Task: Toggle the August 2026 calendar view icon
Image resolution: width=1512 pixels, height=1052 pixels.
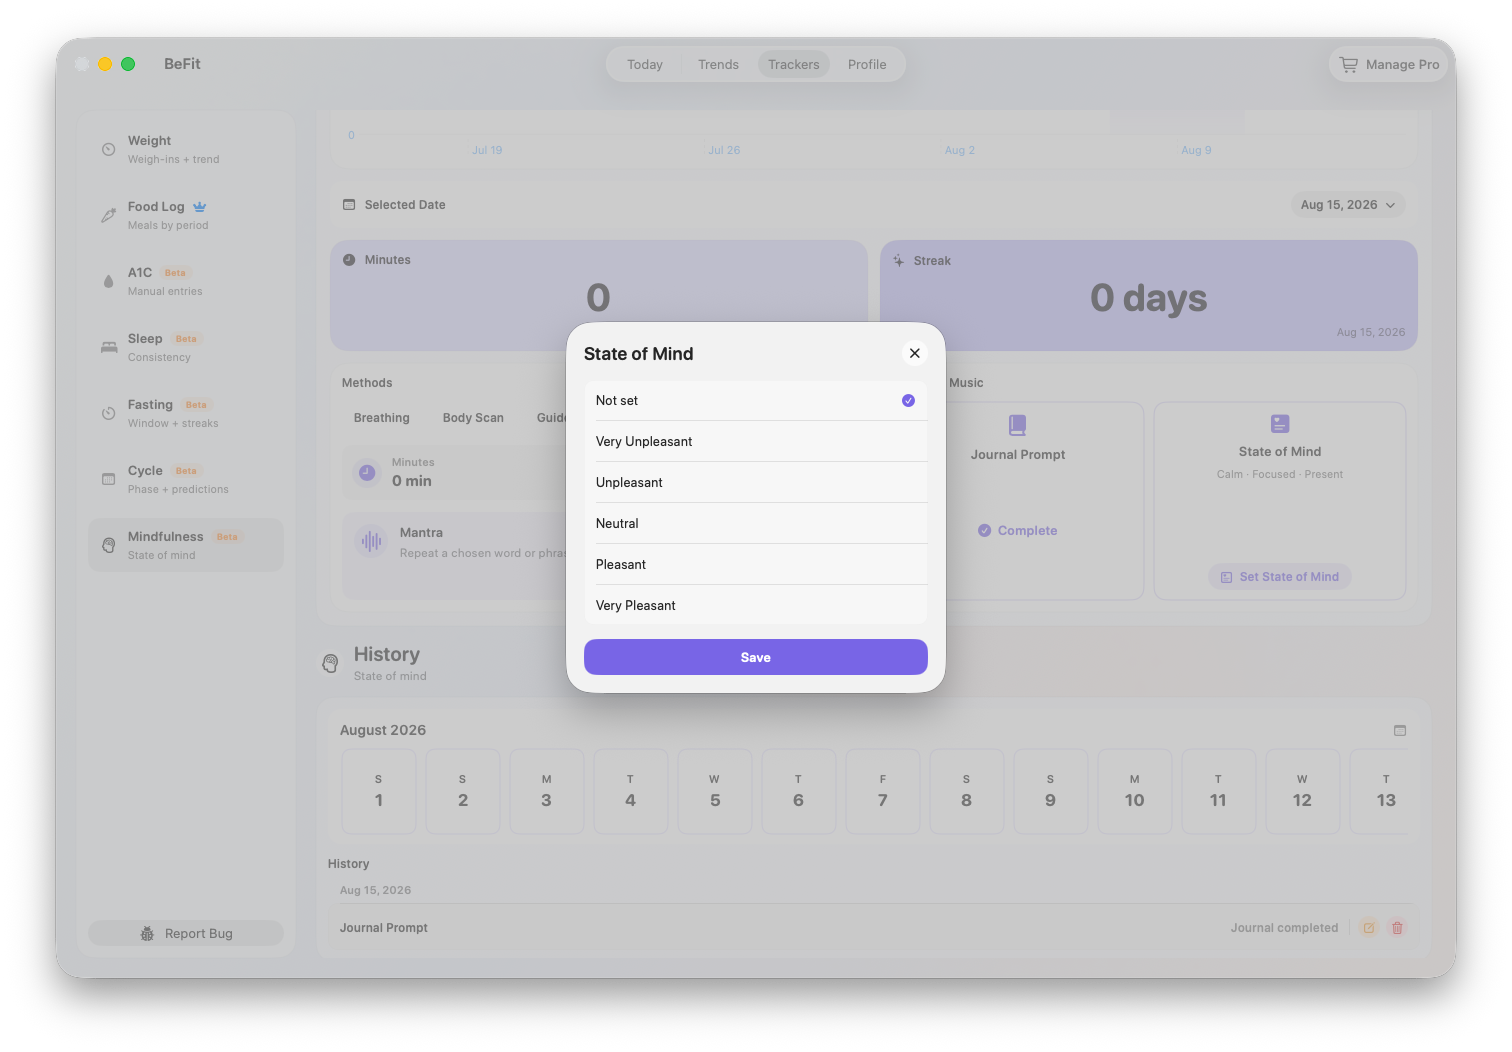Action: tap(1400, 731)
